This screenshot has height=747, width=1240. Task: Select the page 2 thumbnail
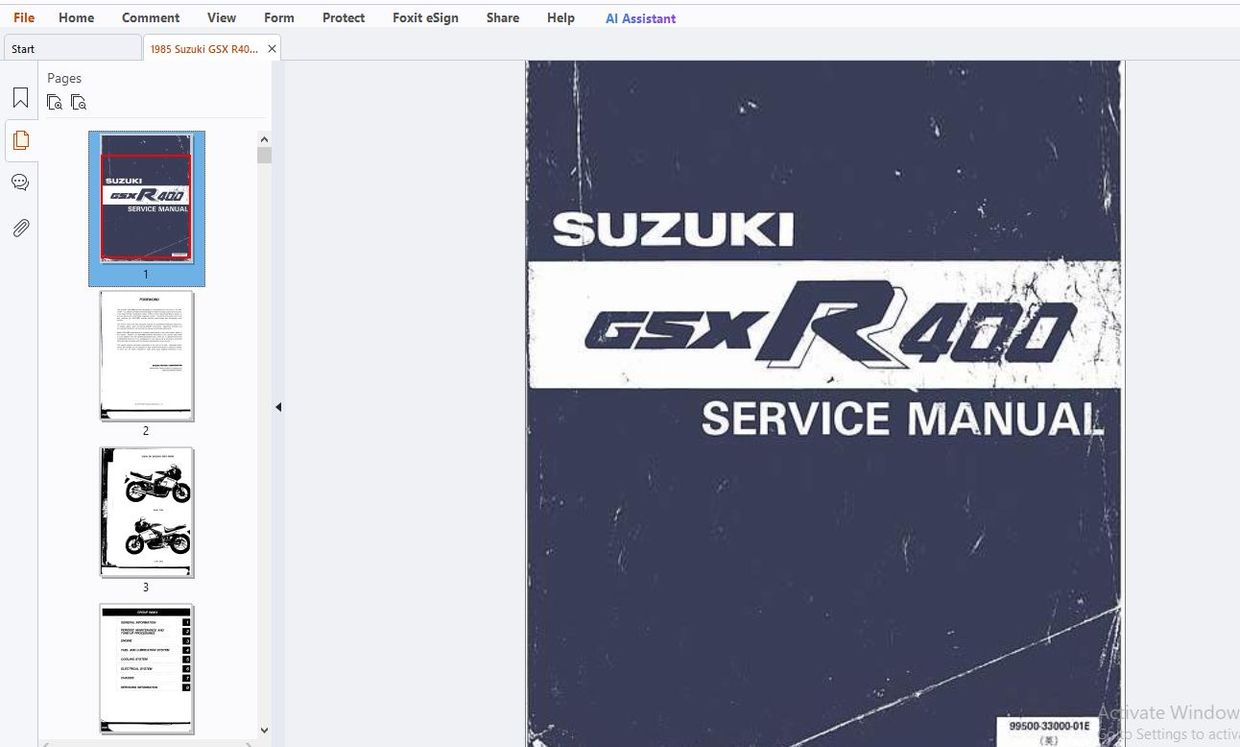tap(146, 356)
